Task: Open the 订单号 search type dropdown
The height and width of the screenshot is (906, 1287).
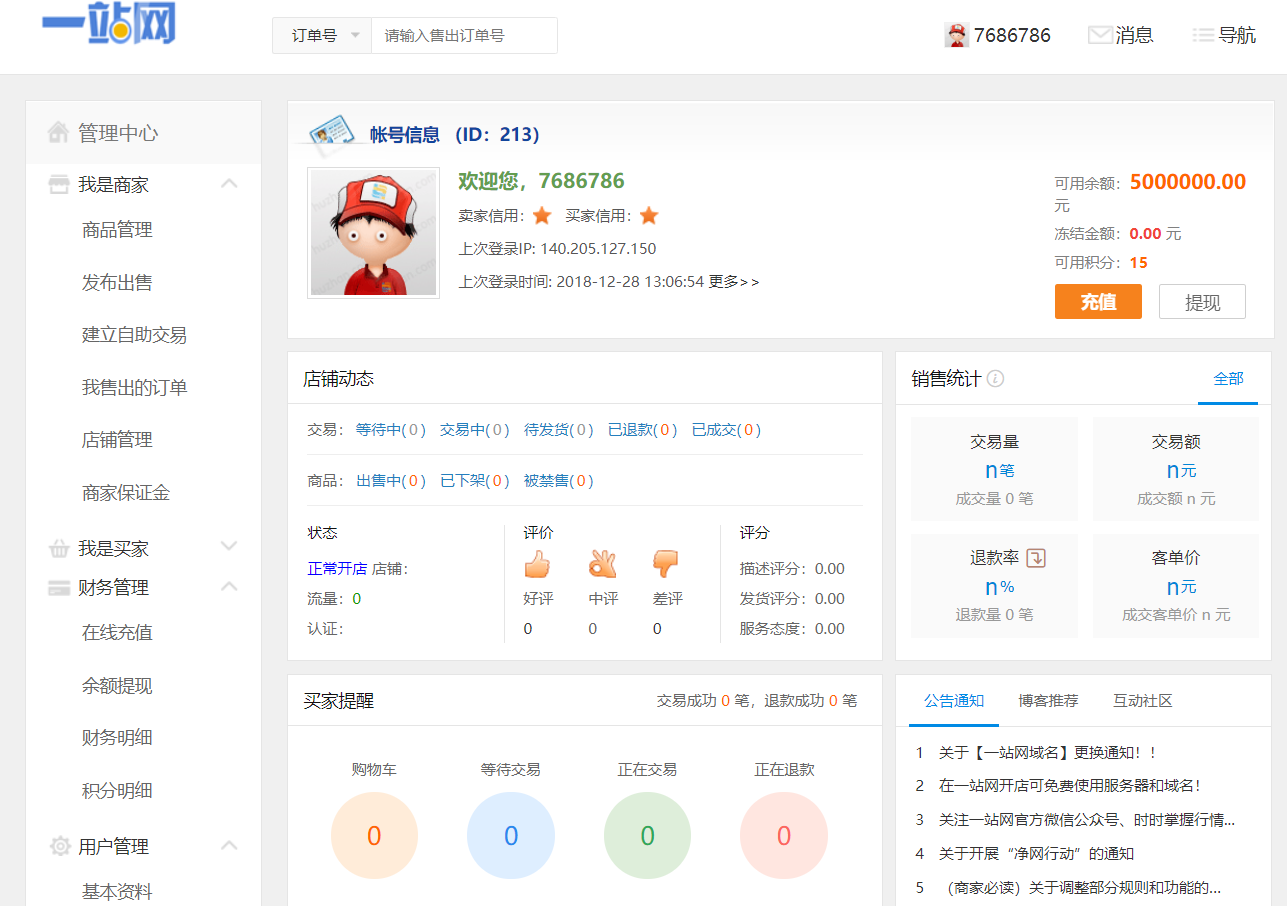Action: point(322,35)
